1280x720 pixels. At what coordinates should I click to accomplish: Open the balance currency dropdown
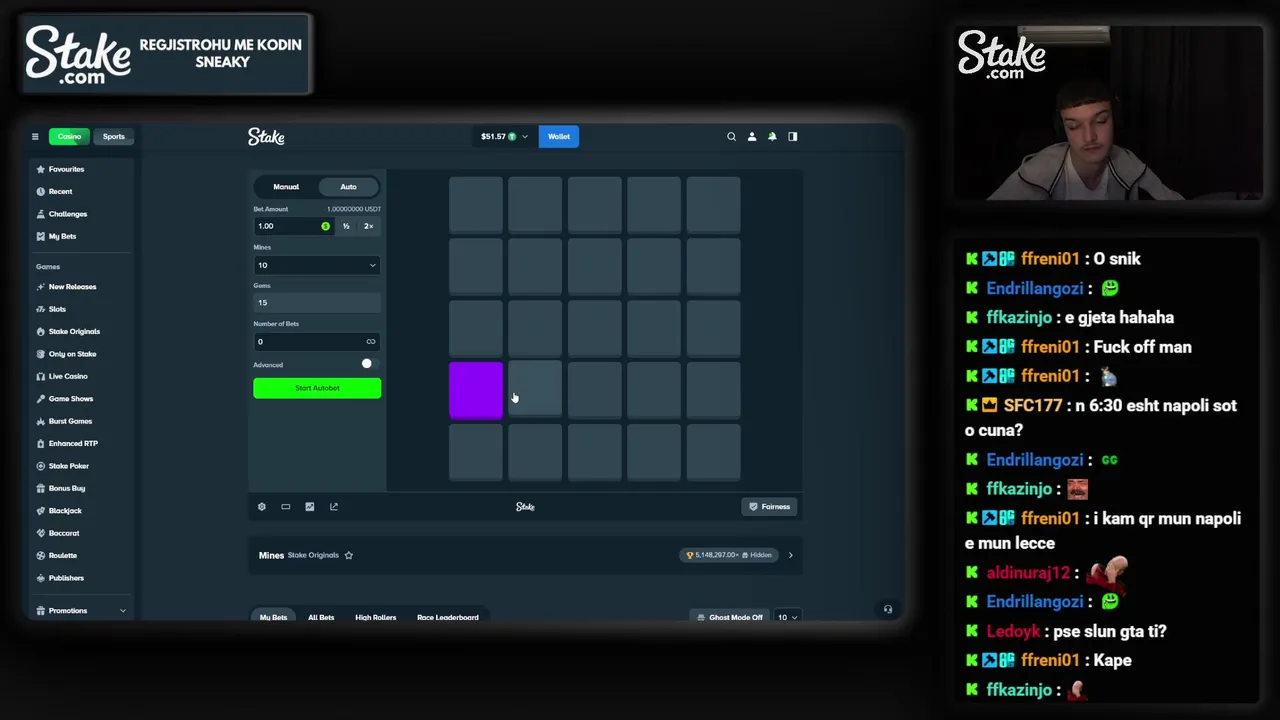[504, 136]
